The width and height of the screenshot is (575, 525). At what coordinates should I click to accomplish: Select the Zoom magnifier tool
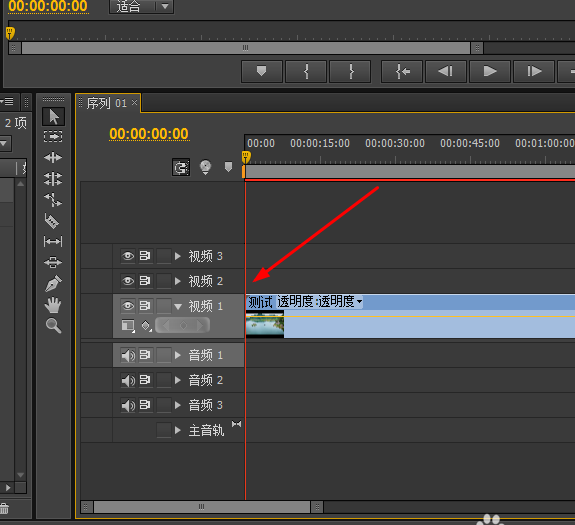point(54,326)
